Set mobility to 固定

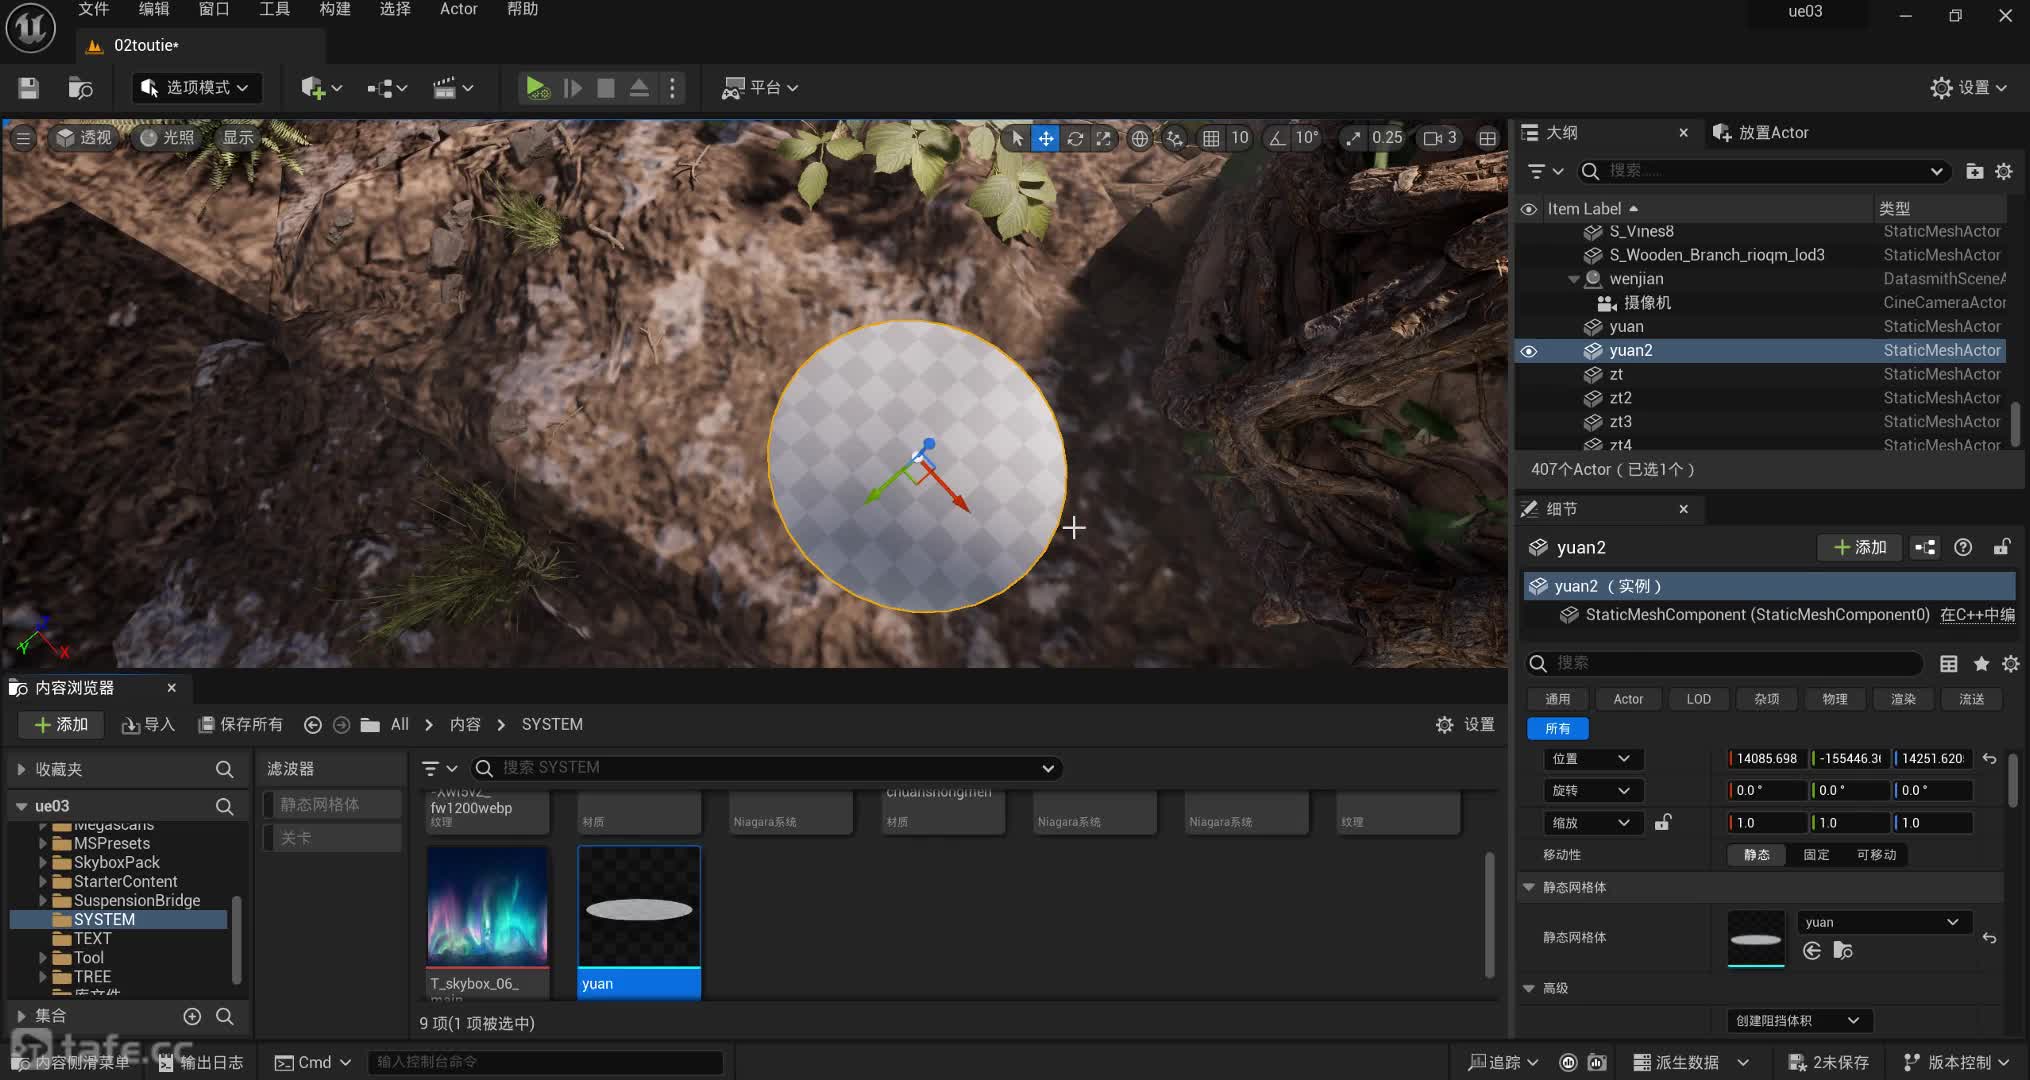click(x=1816, y=854)
